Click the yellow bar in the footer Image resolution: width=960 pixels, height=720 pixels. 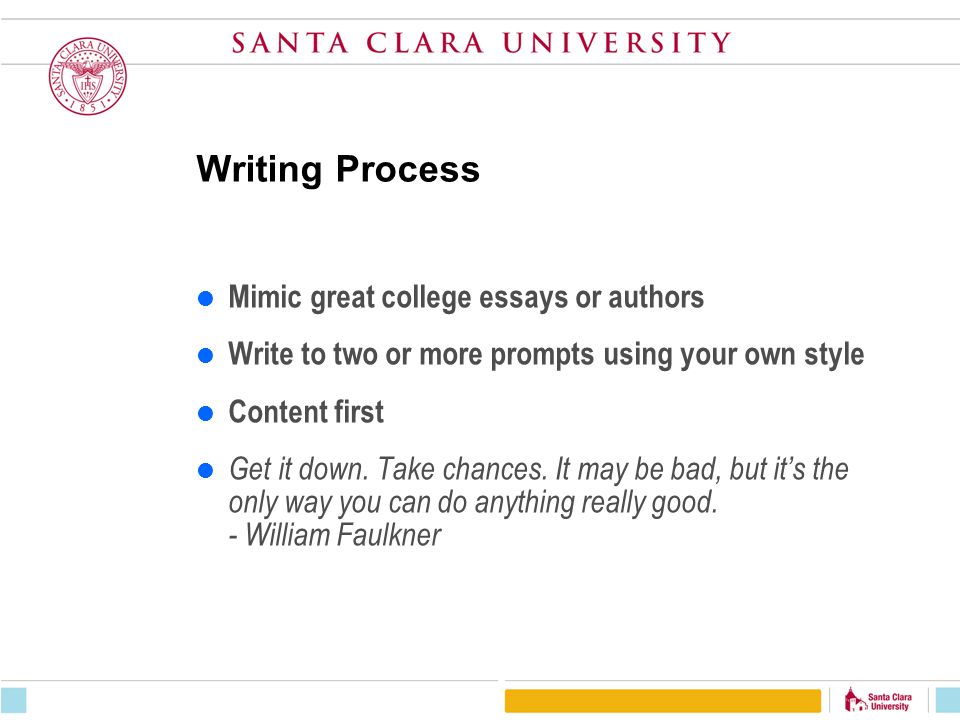(x=662, y=701)
